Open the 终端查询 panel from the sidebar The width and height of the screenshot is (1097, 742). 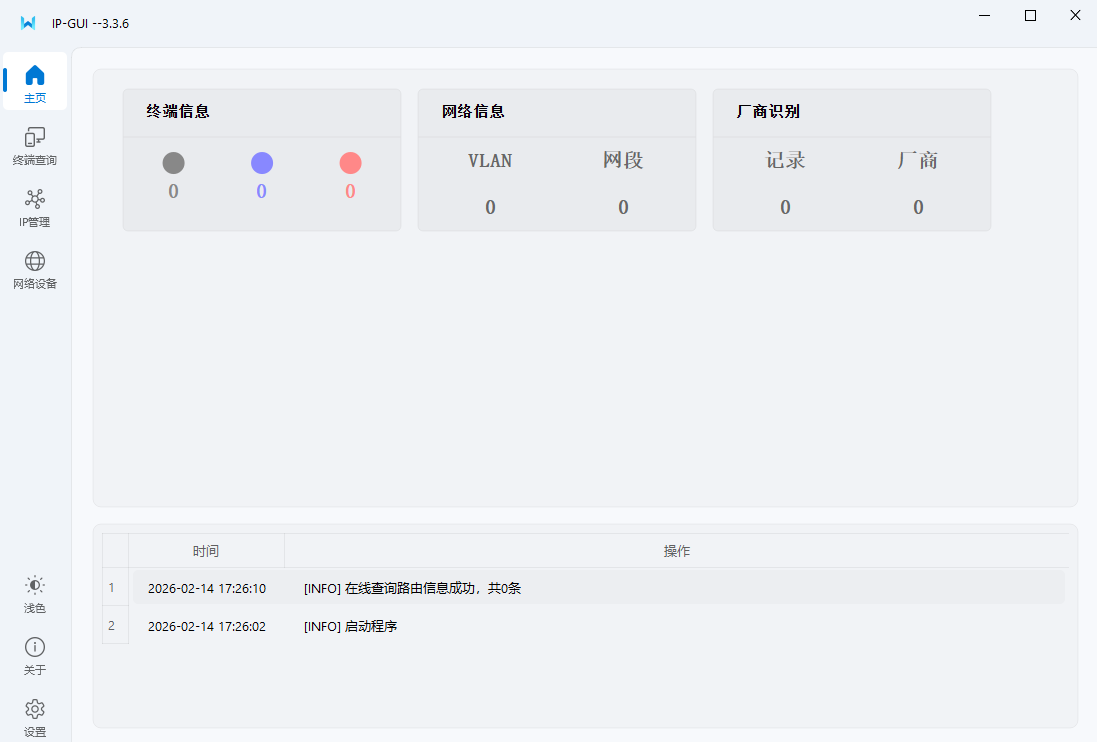point(34,145)
